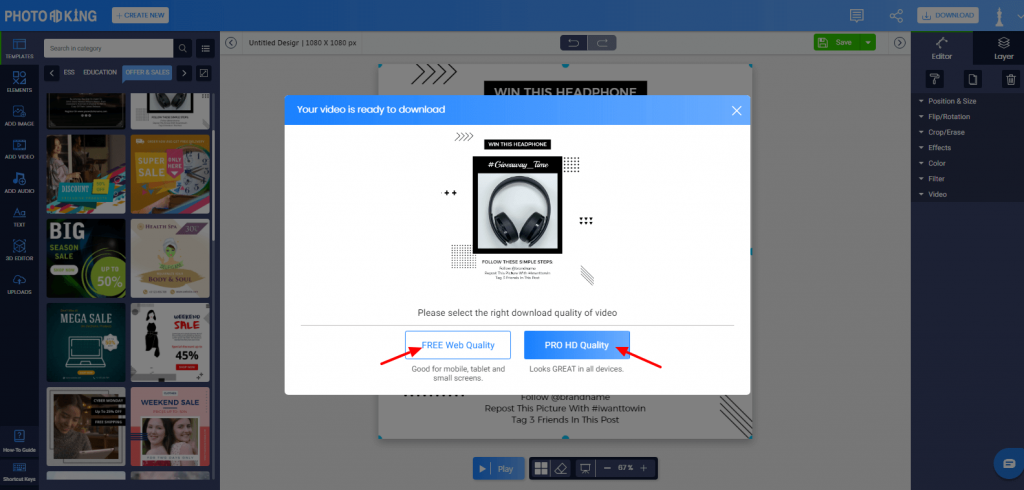Click the share icon in header
This screenshot has height=490, width=1024.
click(896, 16)
